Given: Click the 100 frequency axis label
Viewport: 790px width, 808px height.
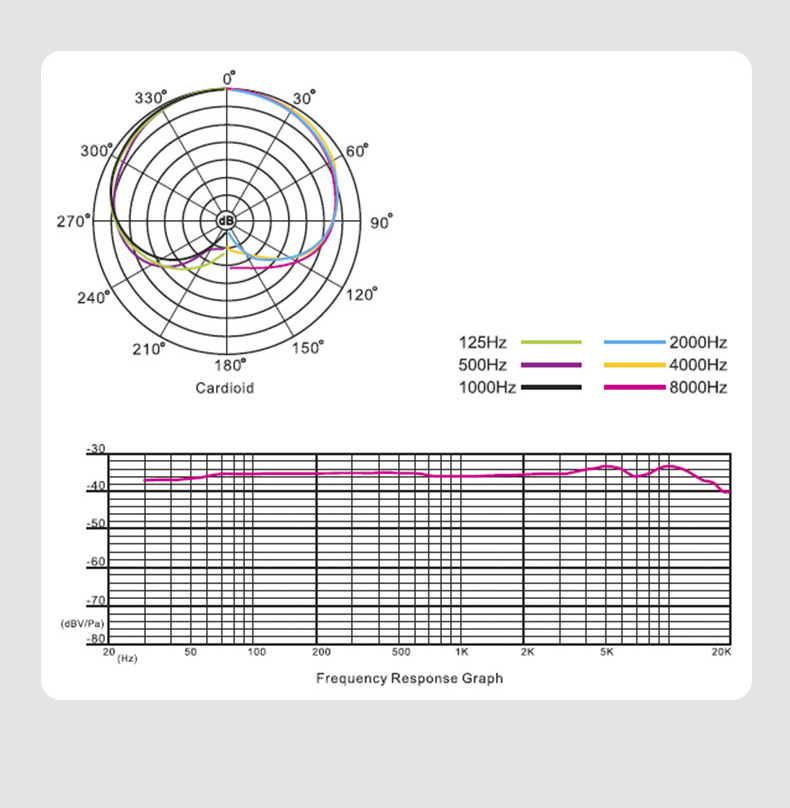Looking at the screenshot, I should pos(257,652).
